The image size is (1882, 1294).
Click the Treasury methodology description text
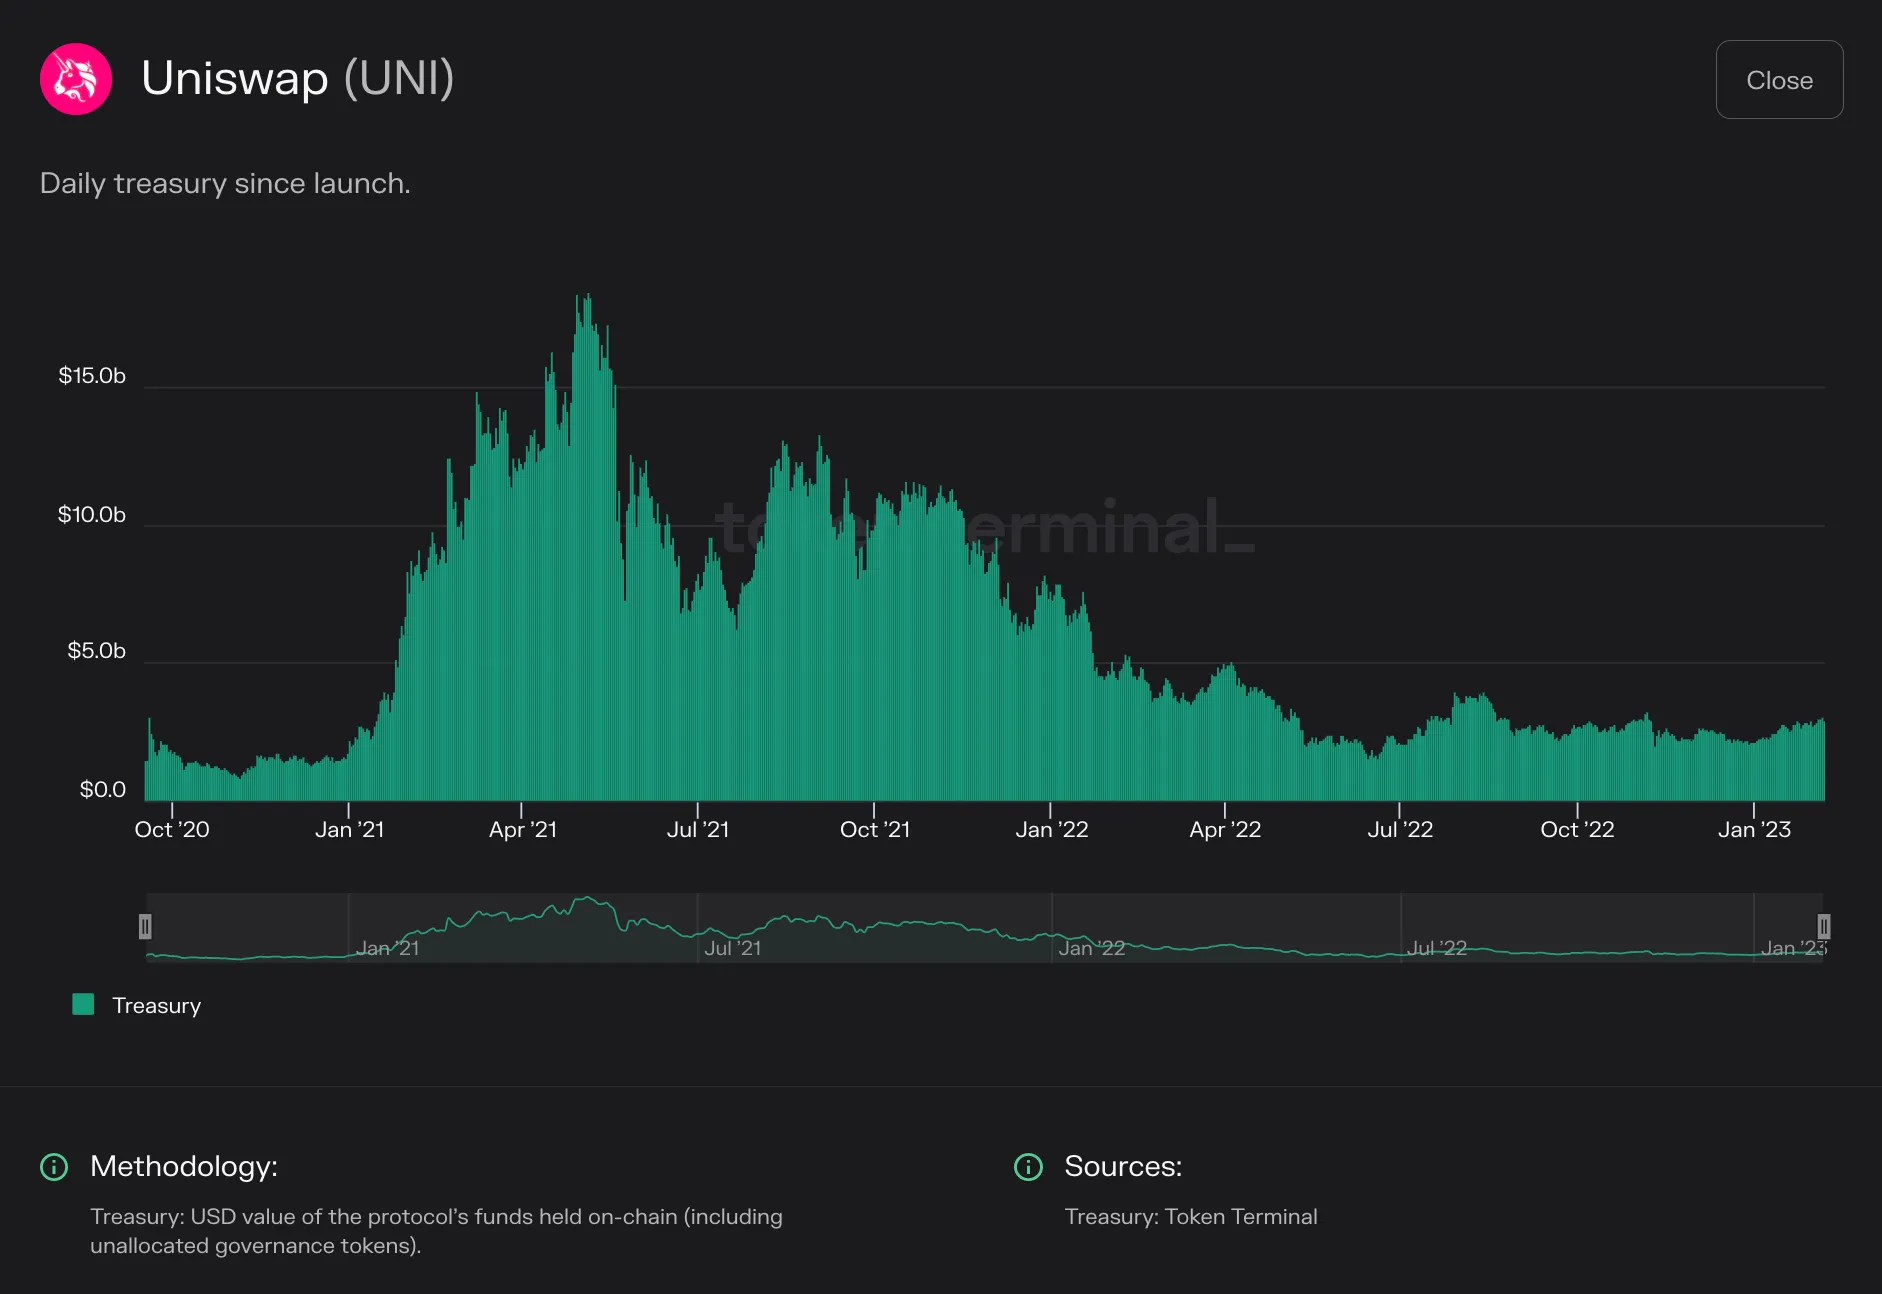436,1231
